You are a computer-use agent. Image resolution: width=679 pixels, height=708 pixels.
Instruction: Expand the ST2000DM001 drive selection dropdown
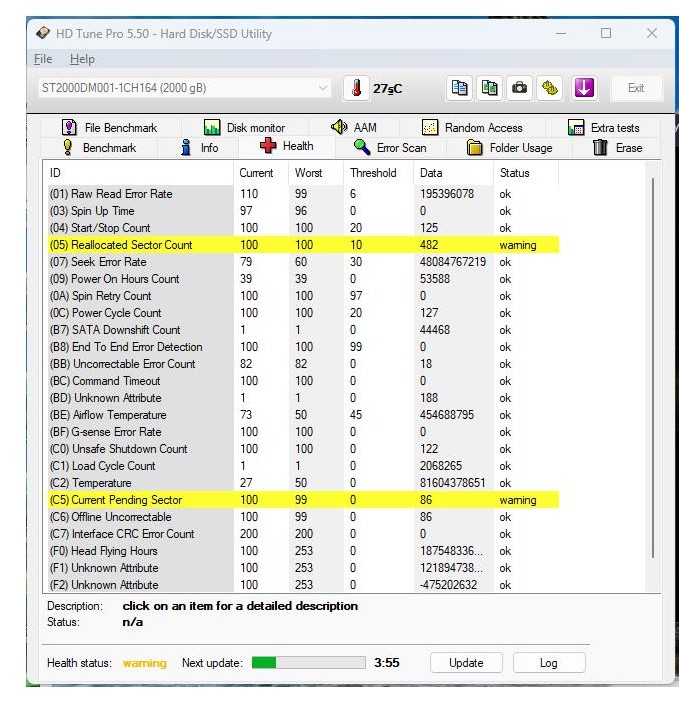322,88
